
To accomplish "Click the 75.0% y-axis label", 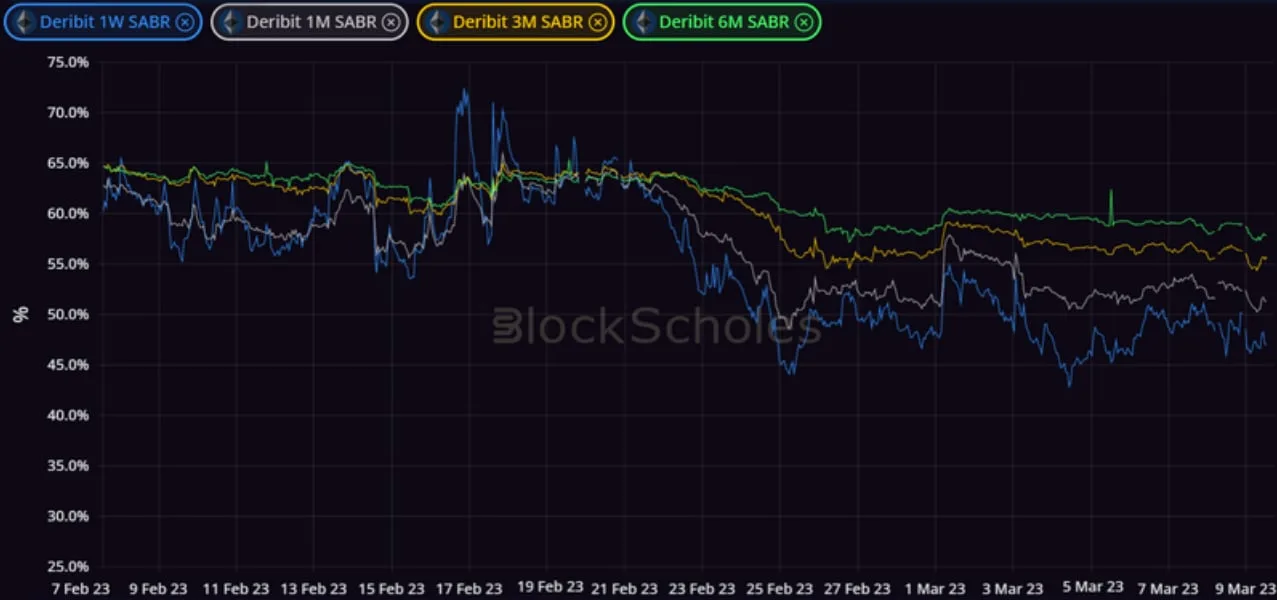I will point(68,62).
